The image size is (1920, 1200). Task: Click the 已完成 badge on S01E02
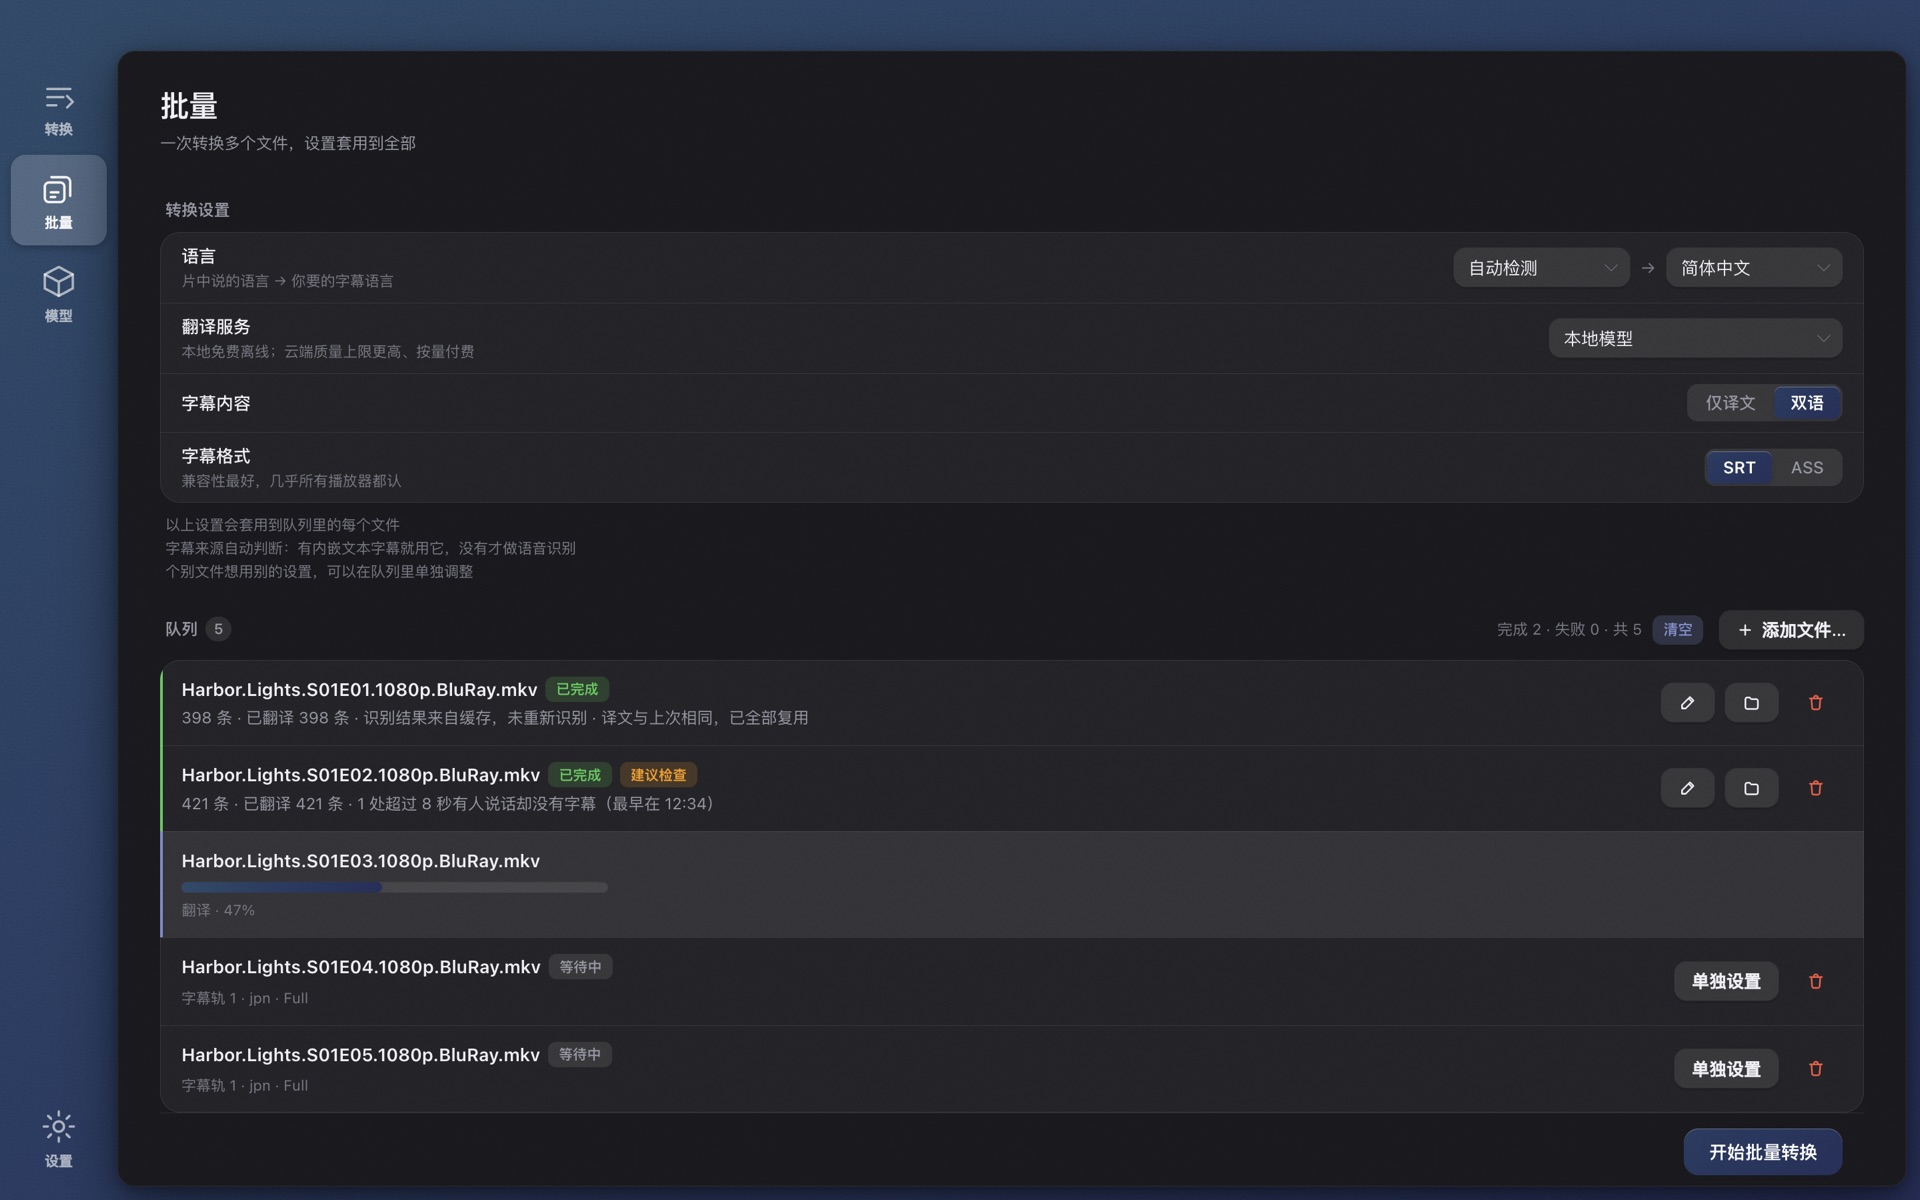click(579, 775)
